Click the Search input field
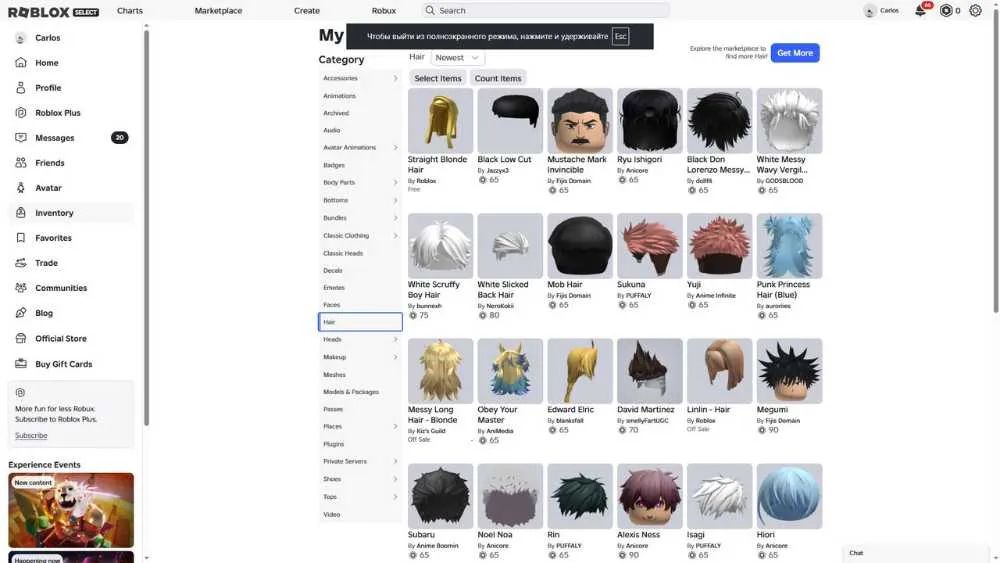Screen dimensions: 1000x563 point(545,10)
